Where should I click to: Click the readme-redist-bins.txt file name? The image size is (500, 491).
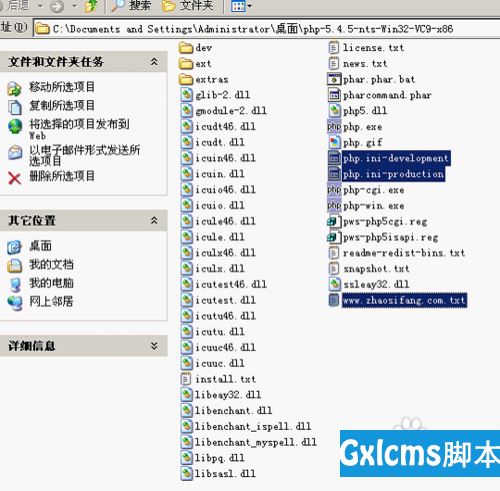pyautogui.click(x=404, y=253)
